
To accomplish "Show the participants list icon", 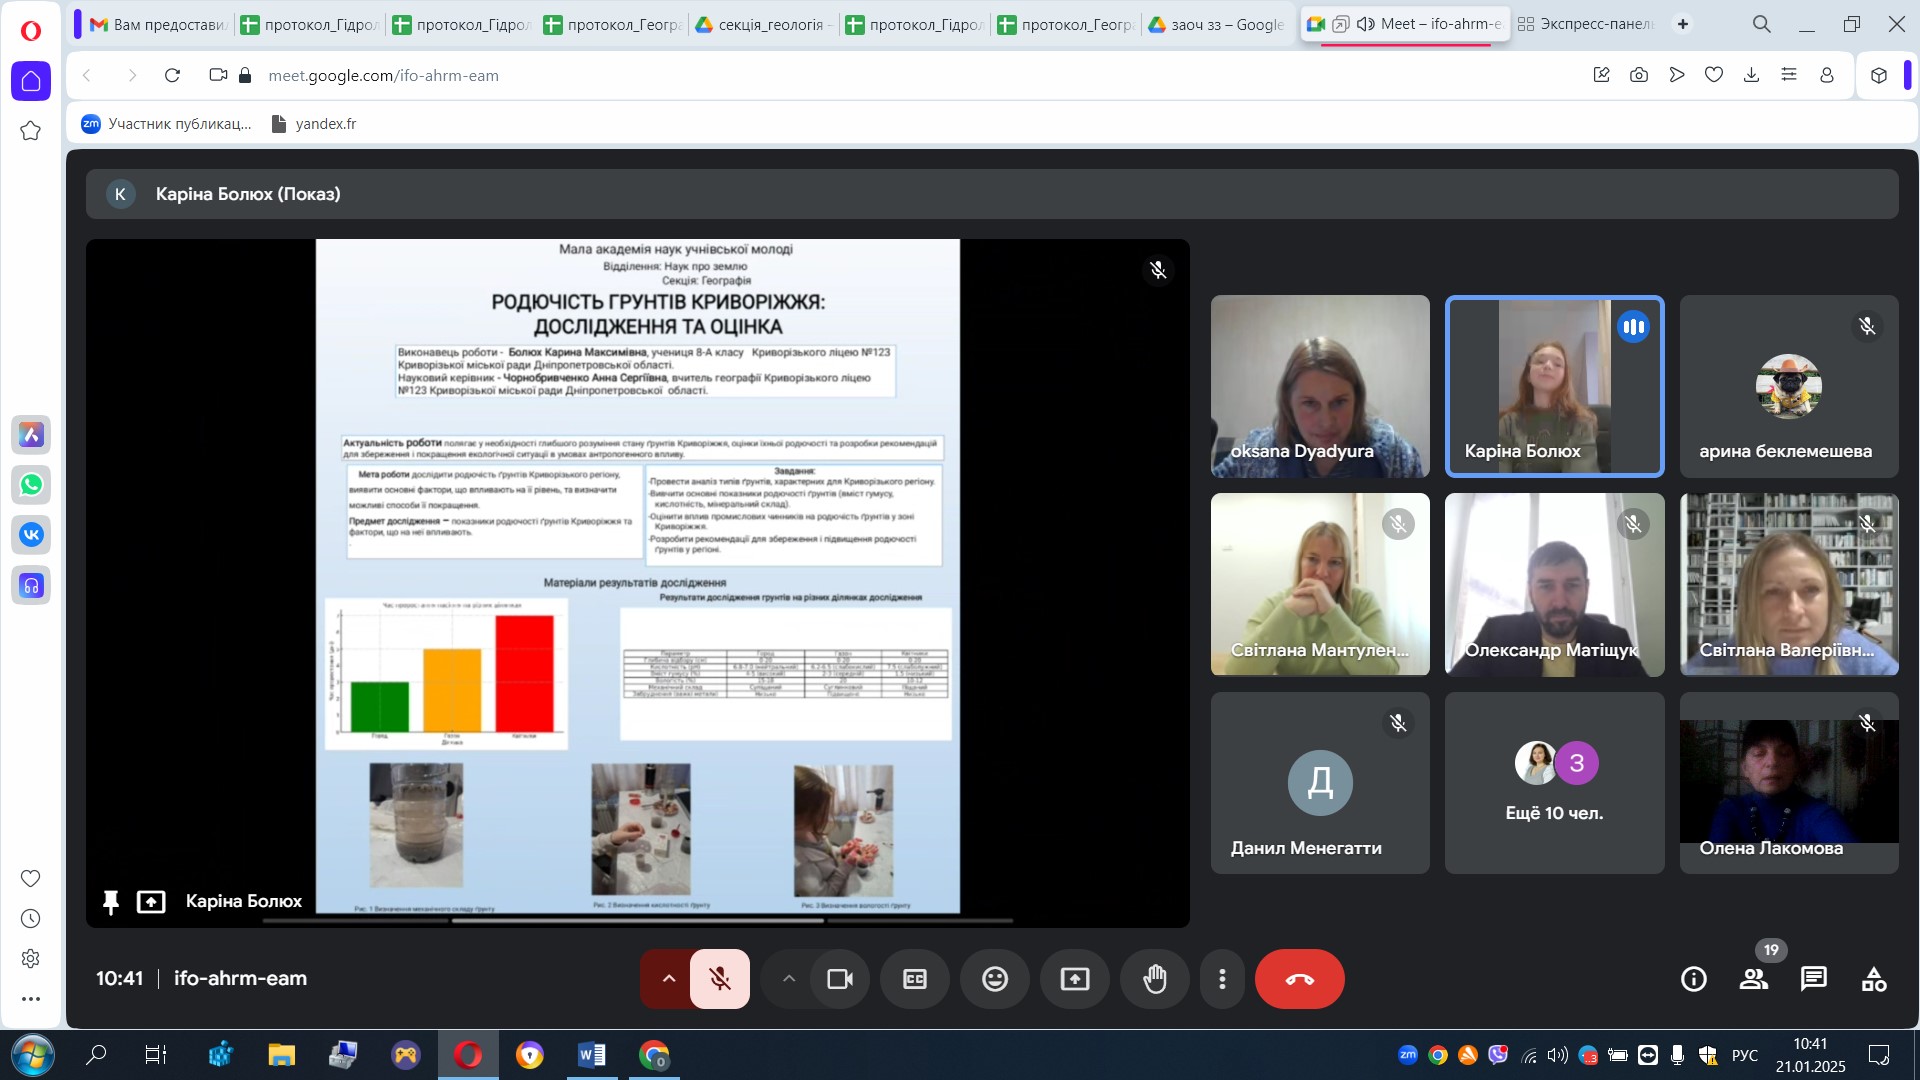I will coord(1754,979).
